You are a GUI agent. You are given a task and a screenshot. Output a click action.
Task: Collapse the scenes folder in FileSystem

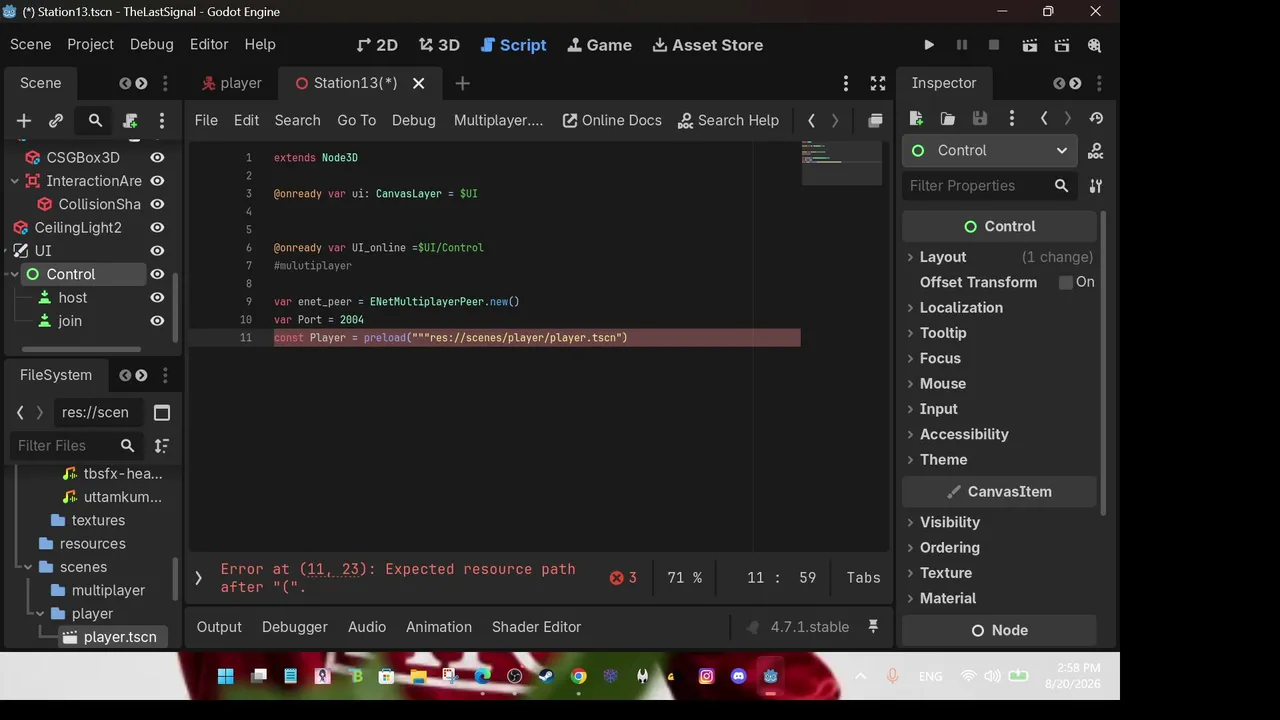click(29, 567)
